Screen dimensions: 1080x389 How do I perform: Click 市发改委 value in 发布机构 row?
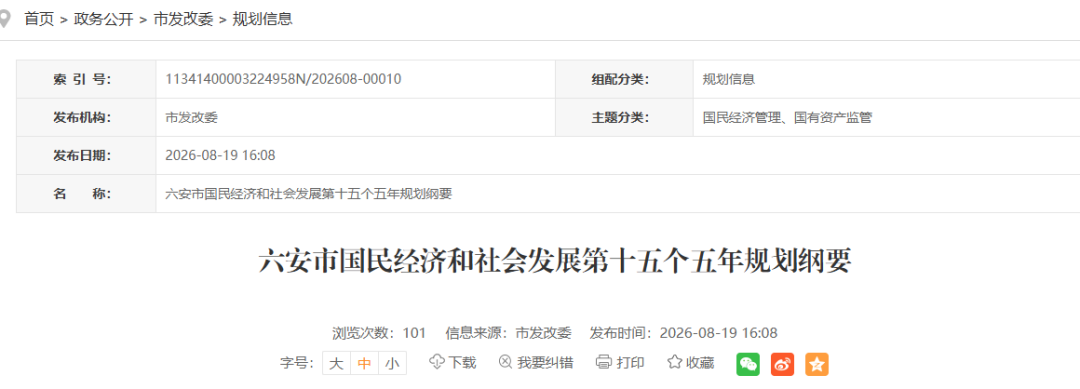pyautogui.click(x=191, y=117)
